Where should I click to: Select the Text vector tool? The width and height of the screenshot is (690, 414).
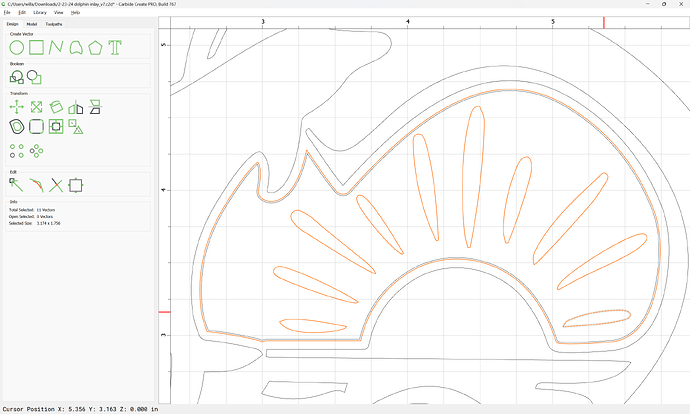pos(115,48)
